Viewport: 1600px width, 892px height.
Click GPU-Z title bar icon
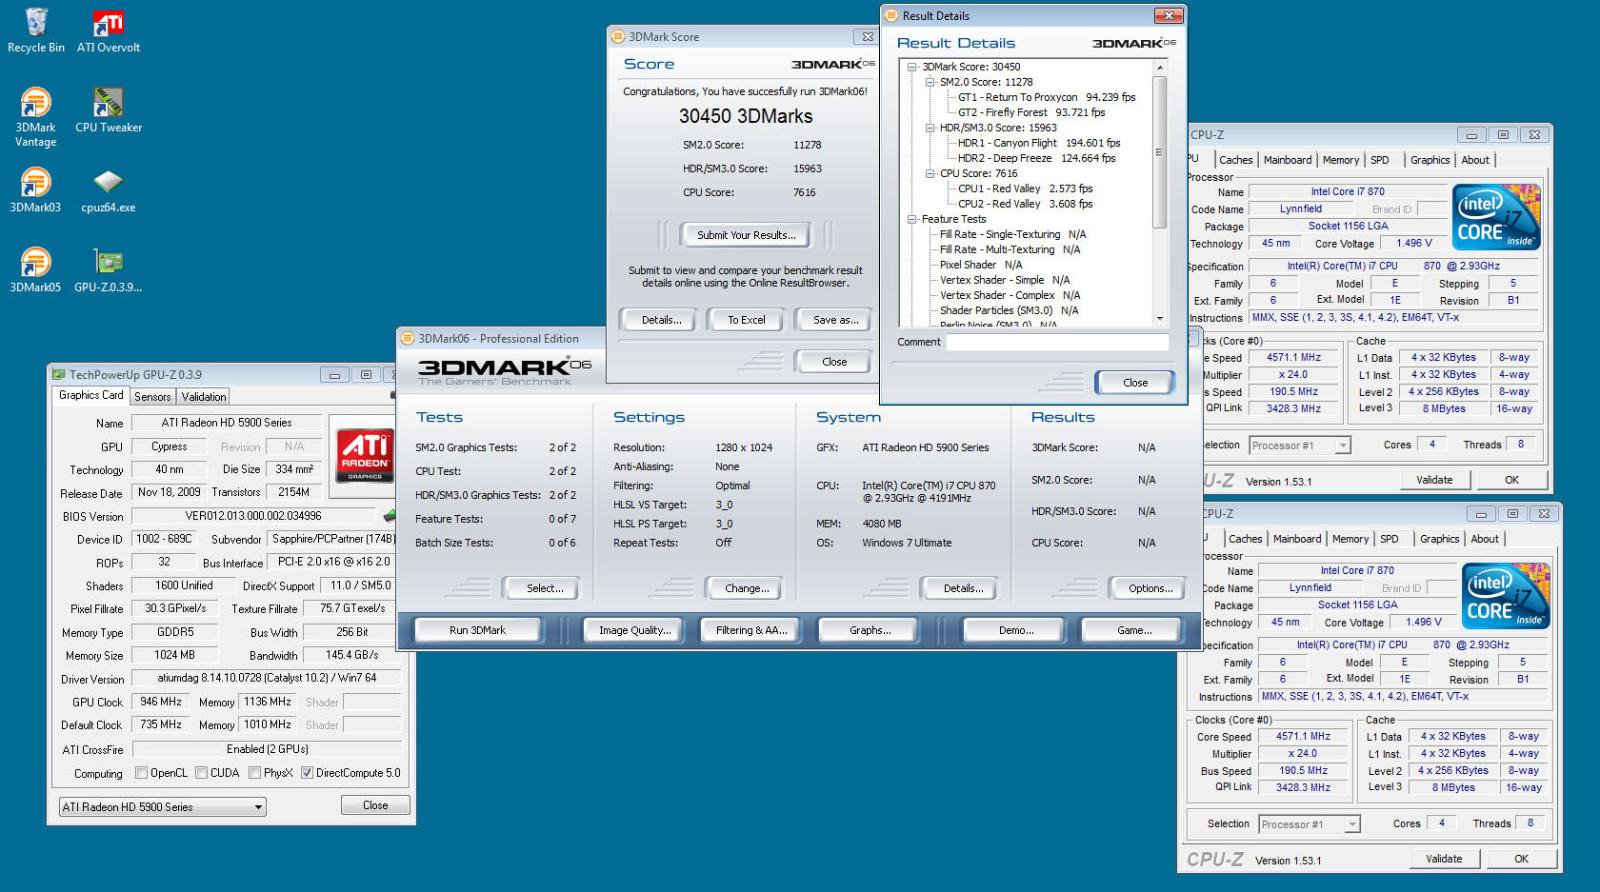(59, 375)
